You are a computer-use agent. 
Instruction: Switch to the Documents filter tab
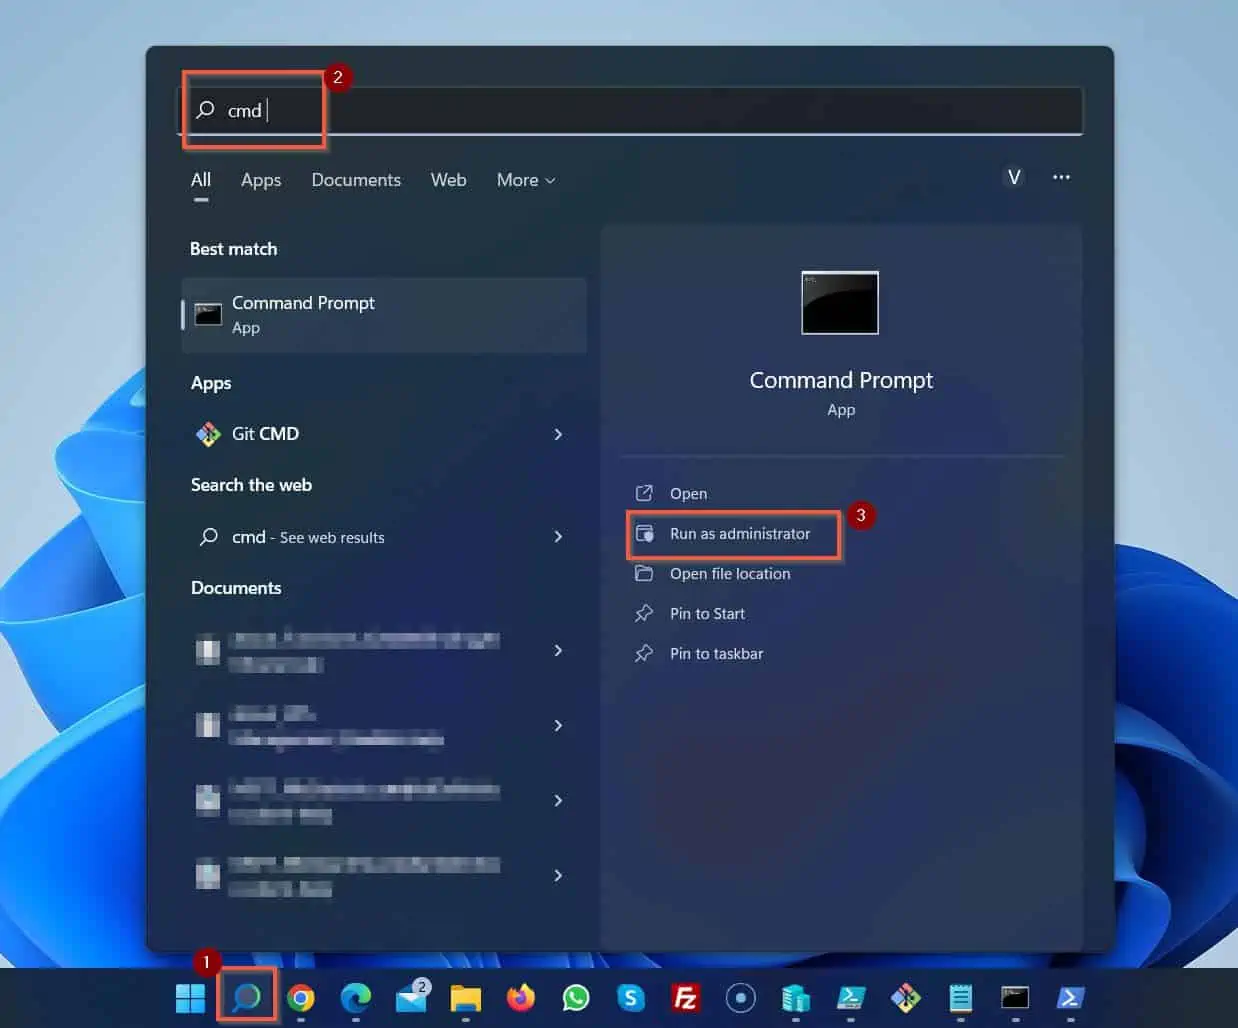point(356,180)
